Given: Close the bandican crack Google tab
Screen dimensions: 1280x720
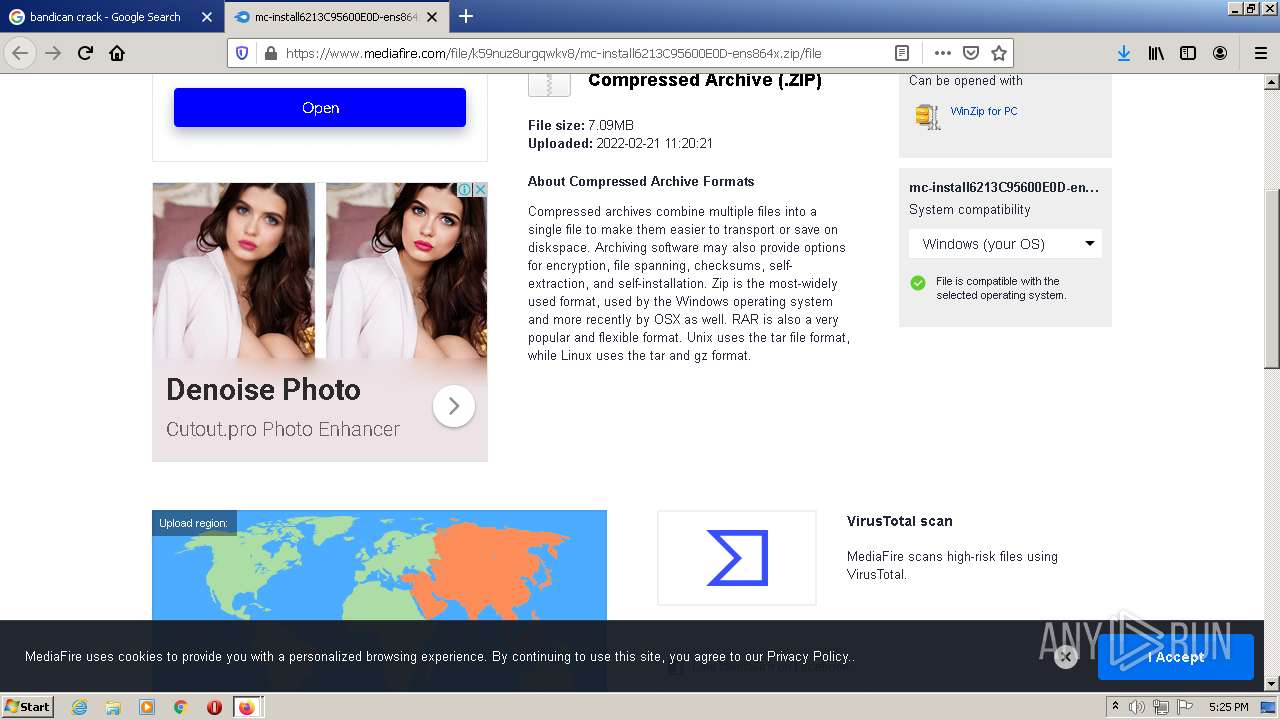Looking at the screenshot, I should click(x=207, y=17).
